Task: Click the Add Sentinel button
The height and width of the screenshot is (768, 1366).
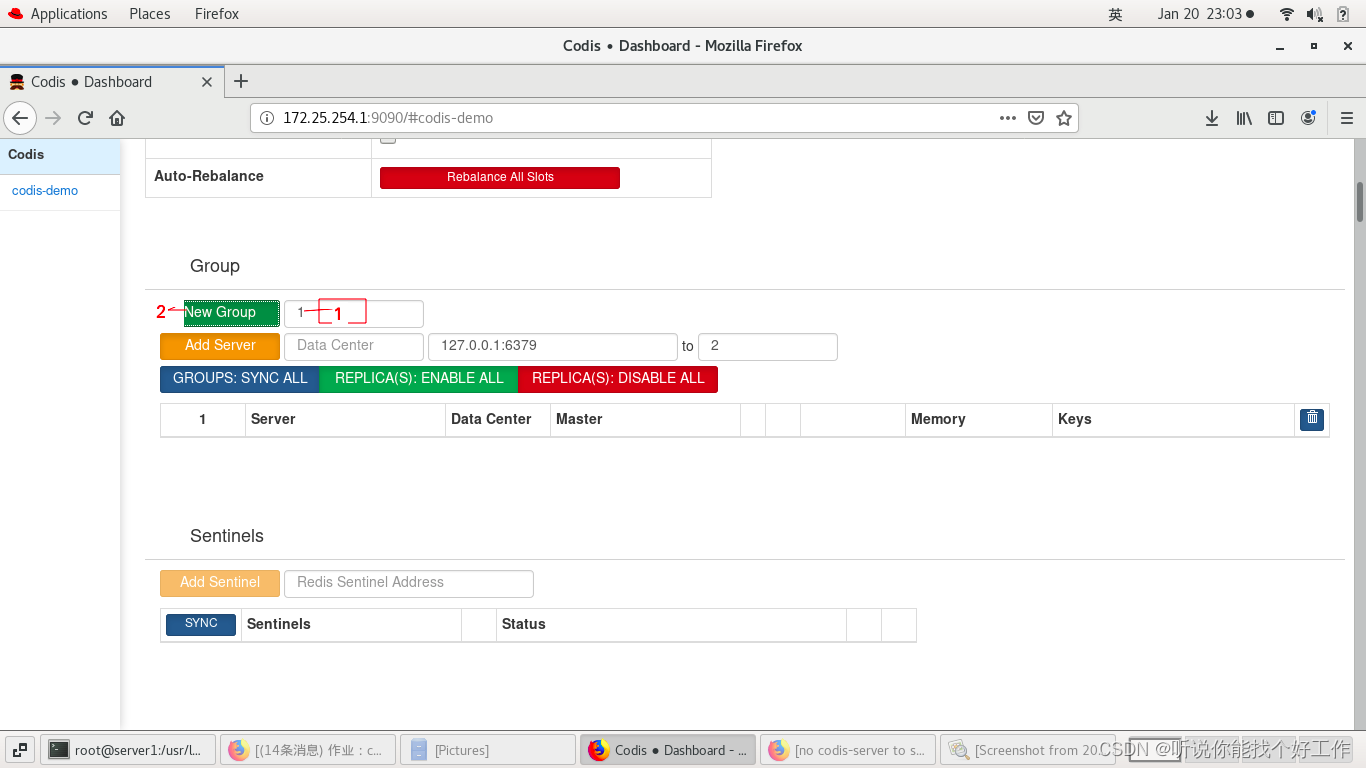Action: click(x=220, y=583)
